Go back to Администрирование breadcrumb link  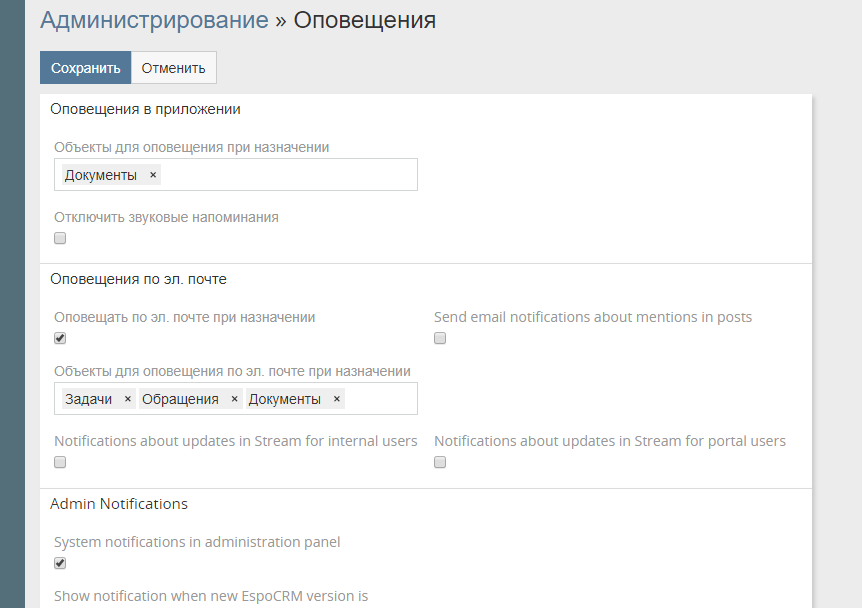click(x=154, y=20)
